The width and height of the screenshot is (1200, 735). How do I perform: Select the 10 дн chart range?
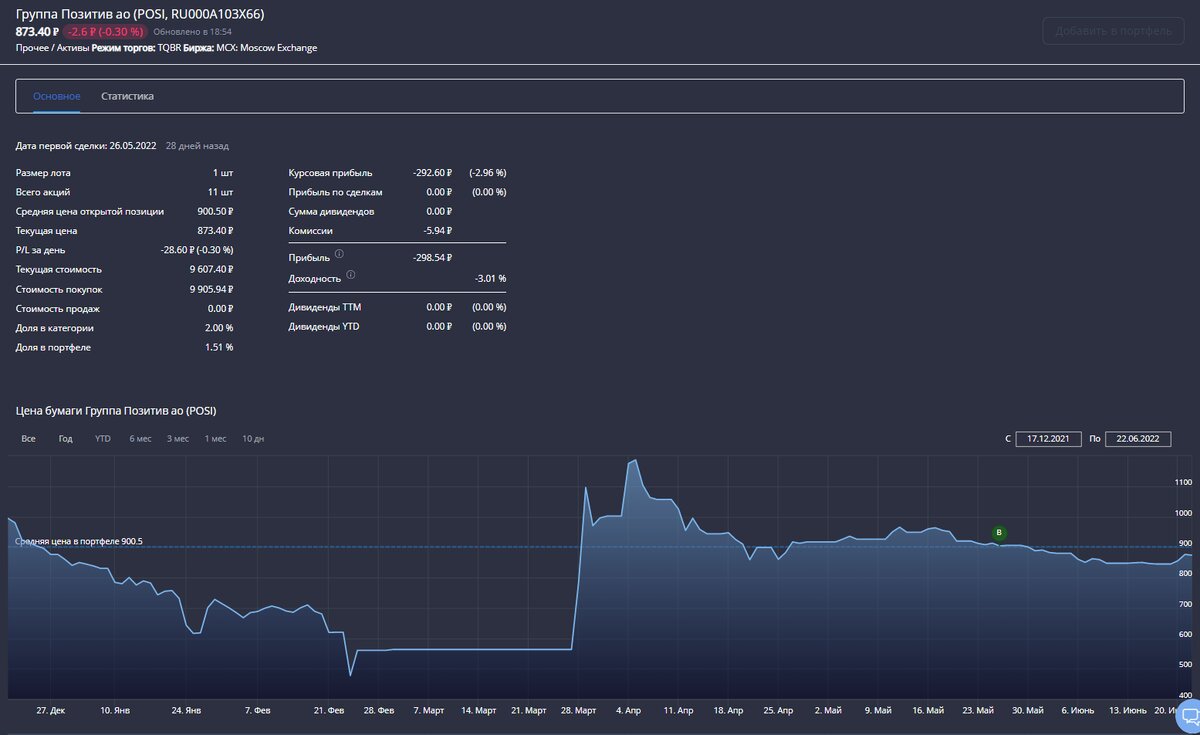[x=253, y=439]
